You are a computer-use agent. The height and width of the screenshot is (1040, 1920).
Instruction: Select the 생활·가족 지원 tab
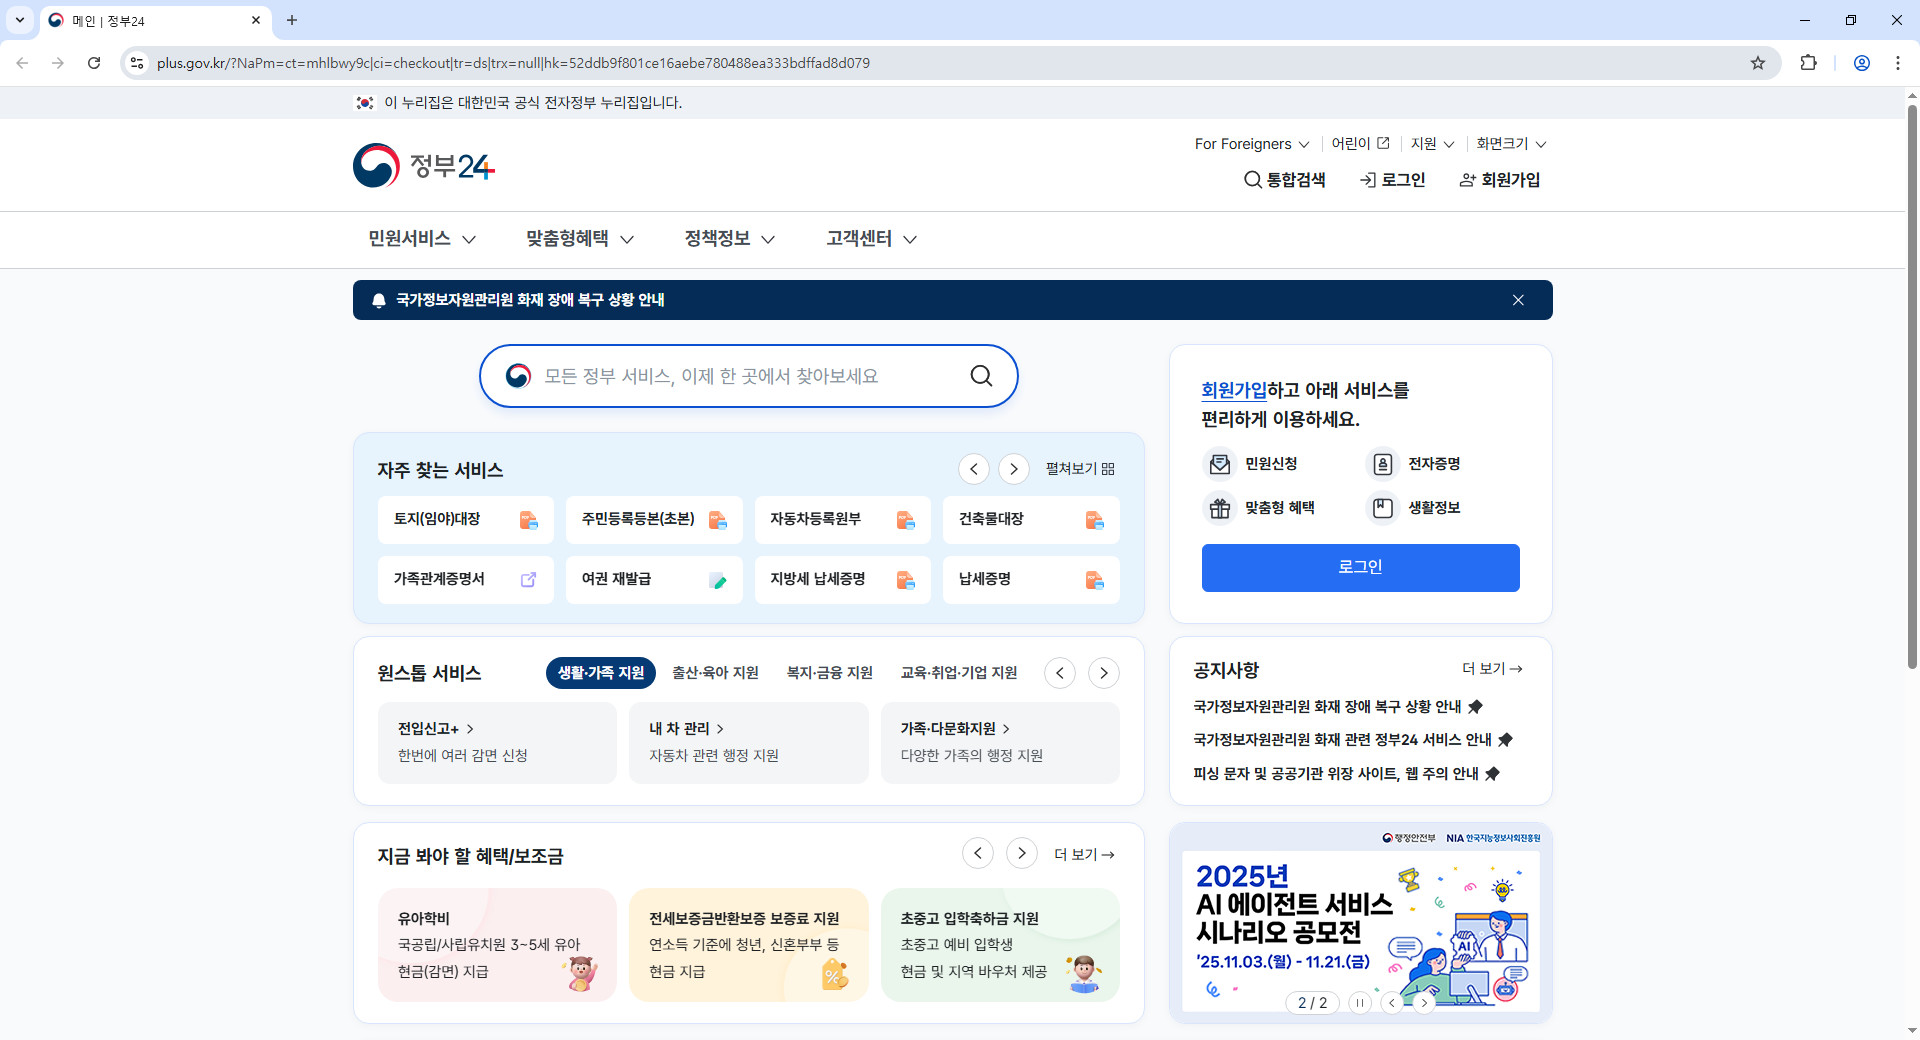coord(601,673)
